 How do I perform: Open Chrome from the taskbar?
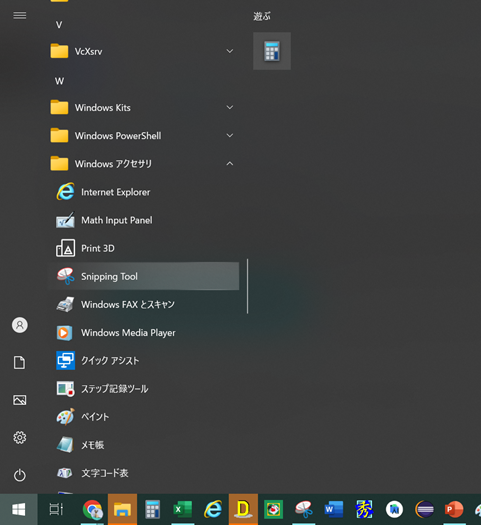point(92,509)
